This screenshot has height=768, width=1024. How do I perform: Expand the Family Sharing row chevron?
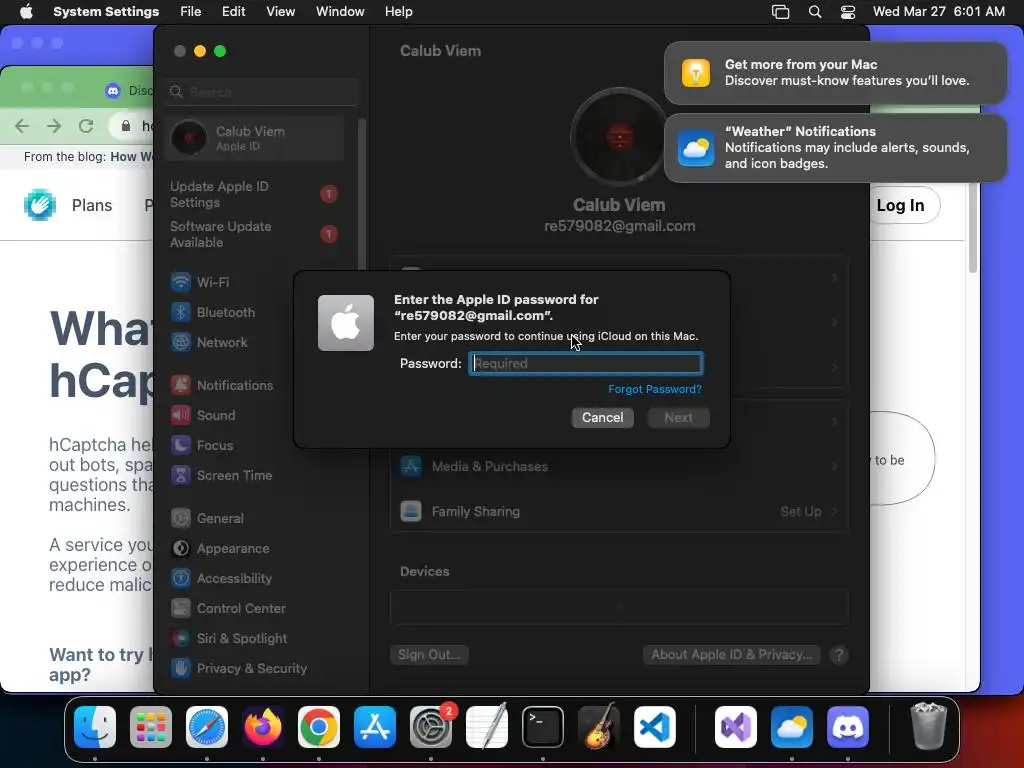pyautogui.click(x=835, y=511)
